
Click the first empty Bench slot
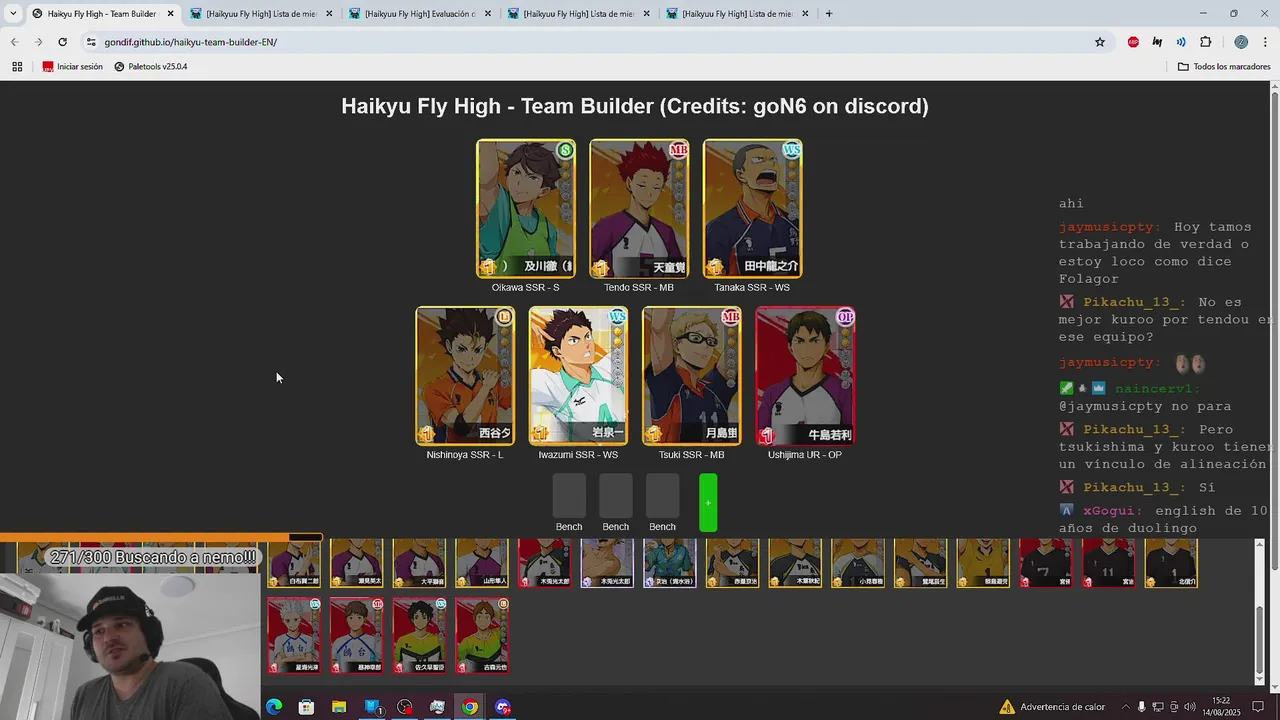point(569,496)
